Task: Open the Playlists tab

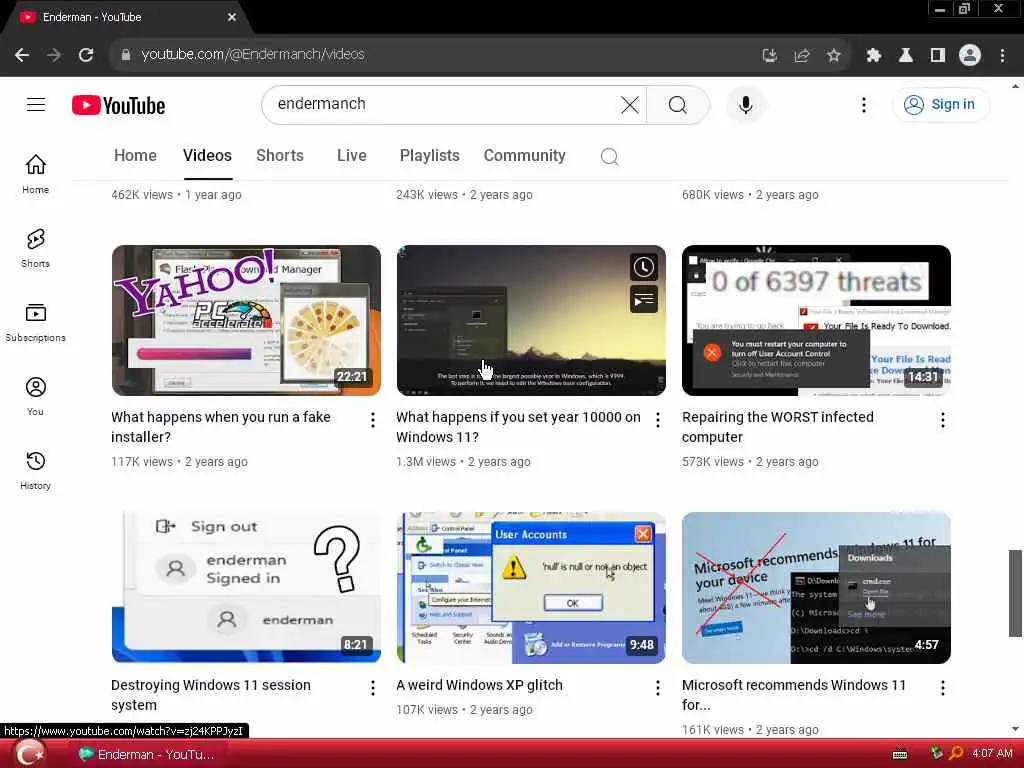Action: [430, 155]
